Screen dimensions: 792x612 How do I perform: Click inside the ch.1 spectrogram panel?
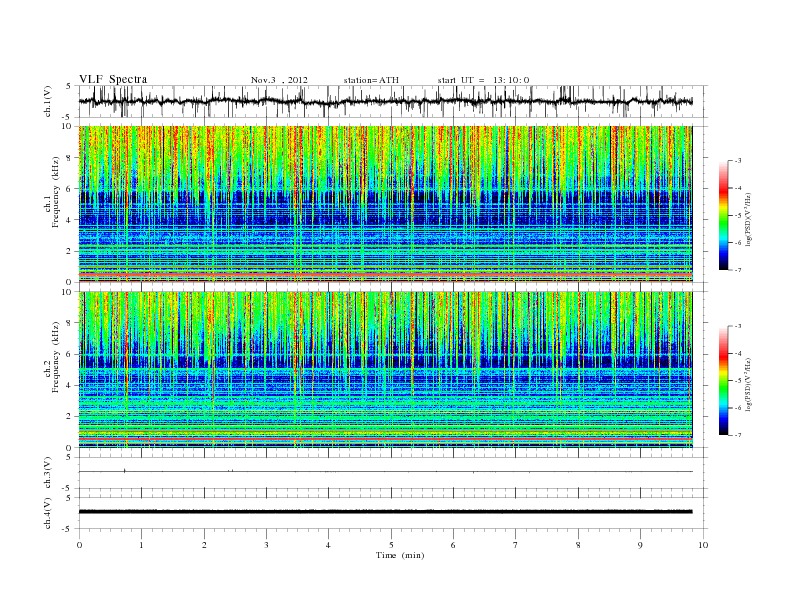click(x=385, y=204)
